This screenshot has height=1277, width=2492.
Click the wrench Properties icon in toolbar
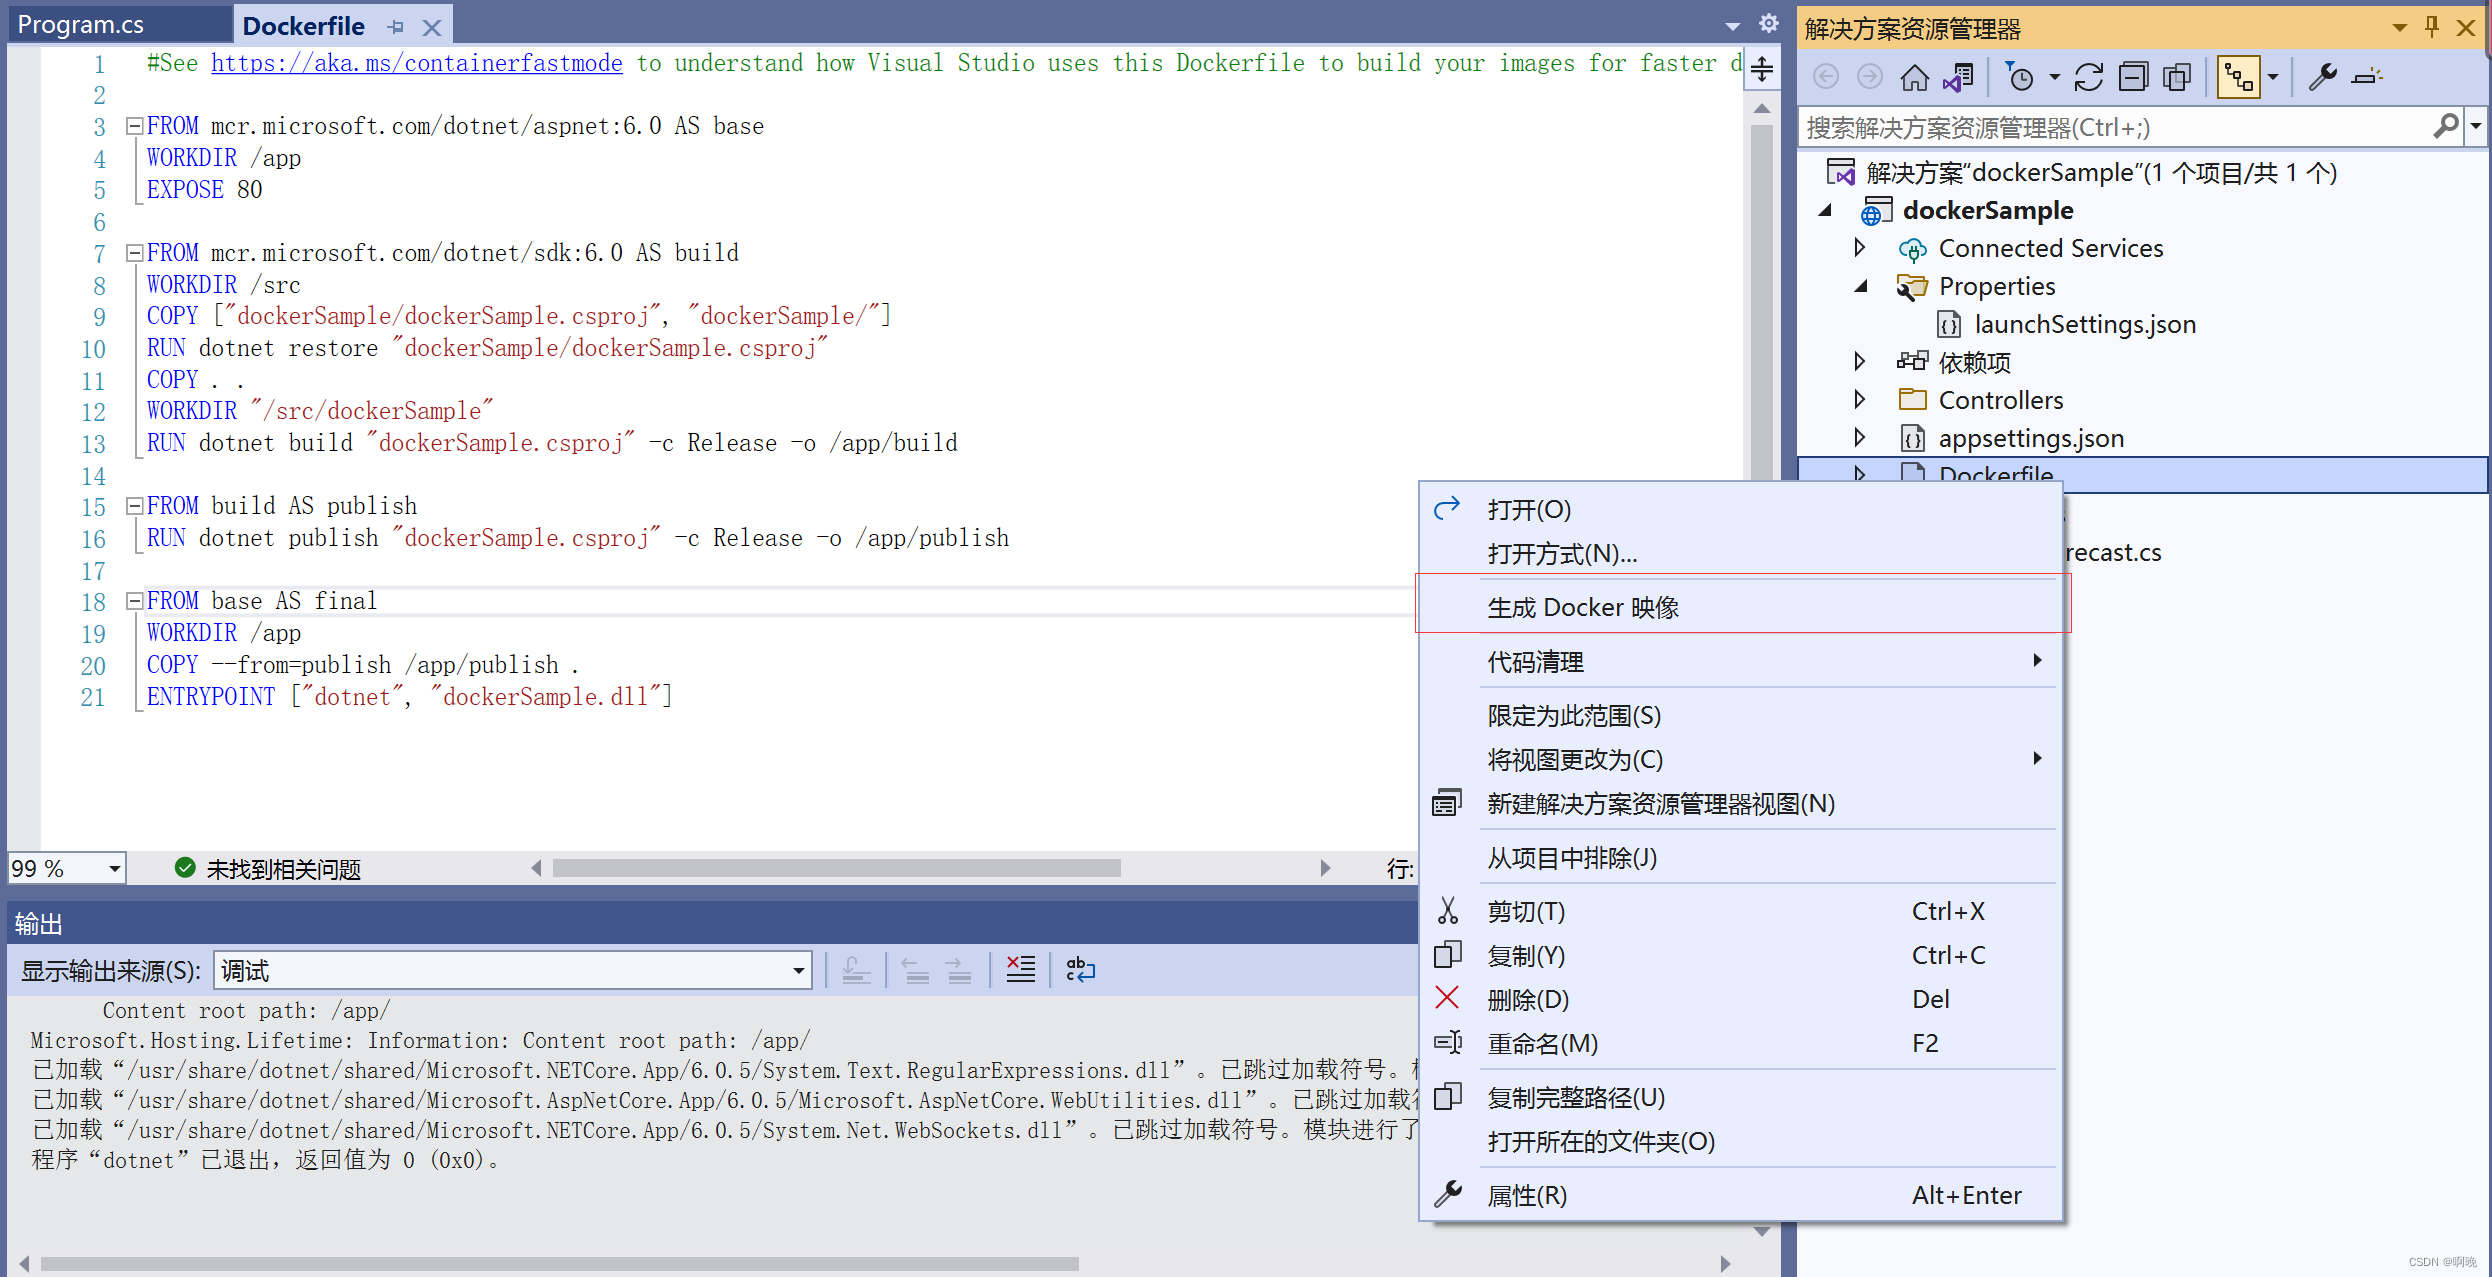click(x=2322, y=77)
